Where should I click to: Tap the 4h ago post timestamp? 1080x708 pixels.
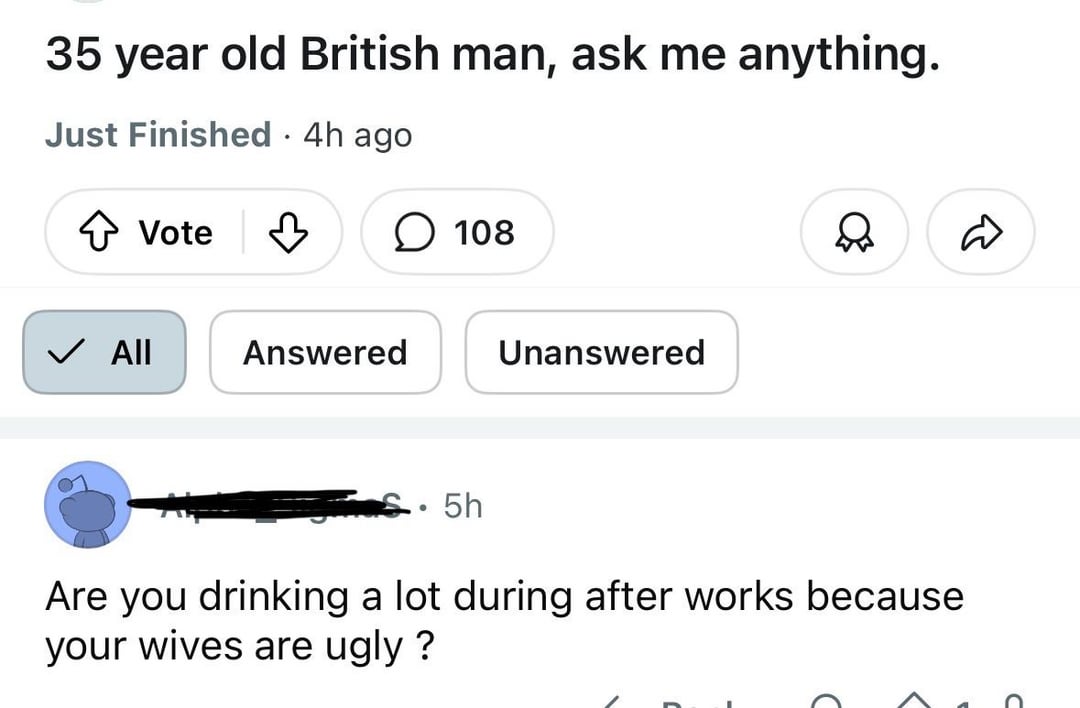[357, 134]
